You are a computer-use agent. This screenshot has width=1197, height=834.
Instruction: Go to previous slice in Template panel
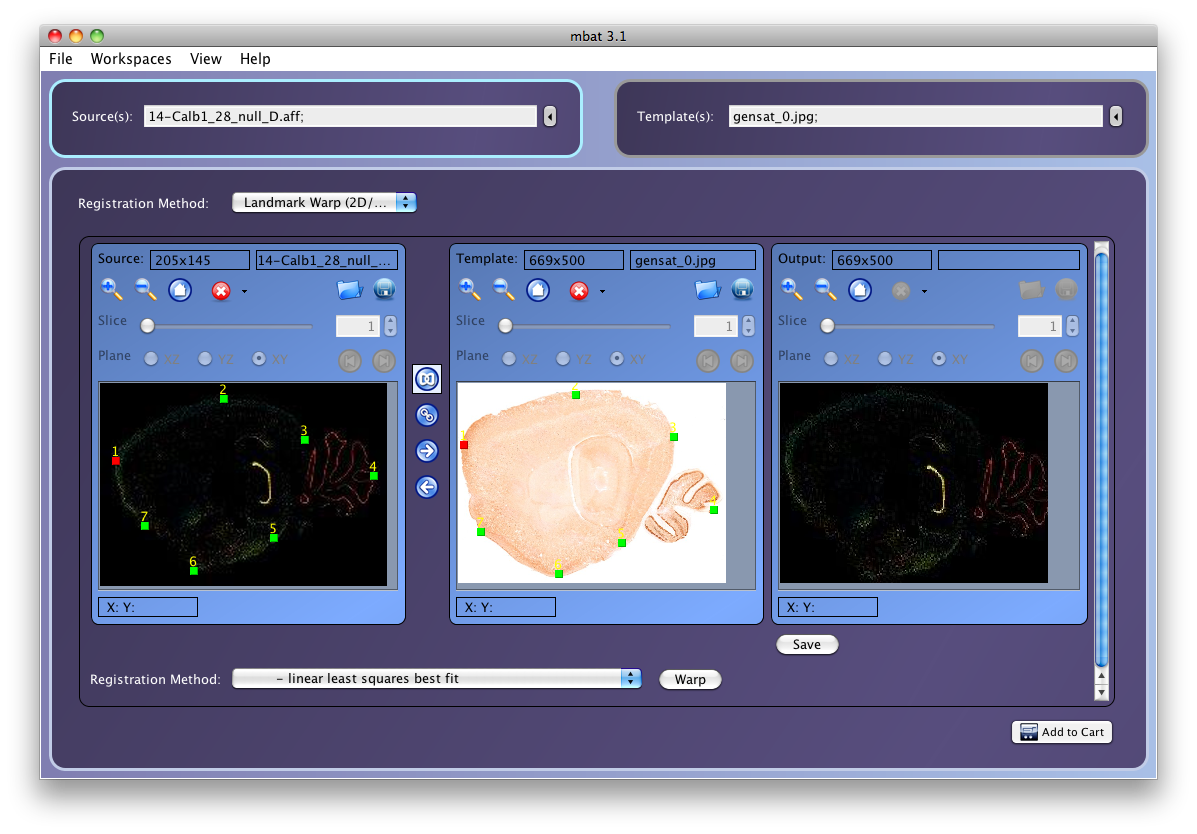[x=708, y=360]
